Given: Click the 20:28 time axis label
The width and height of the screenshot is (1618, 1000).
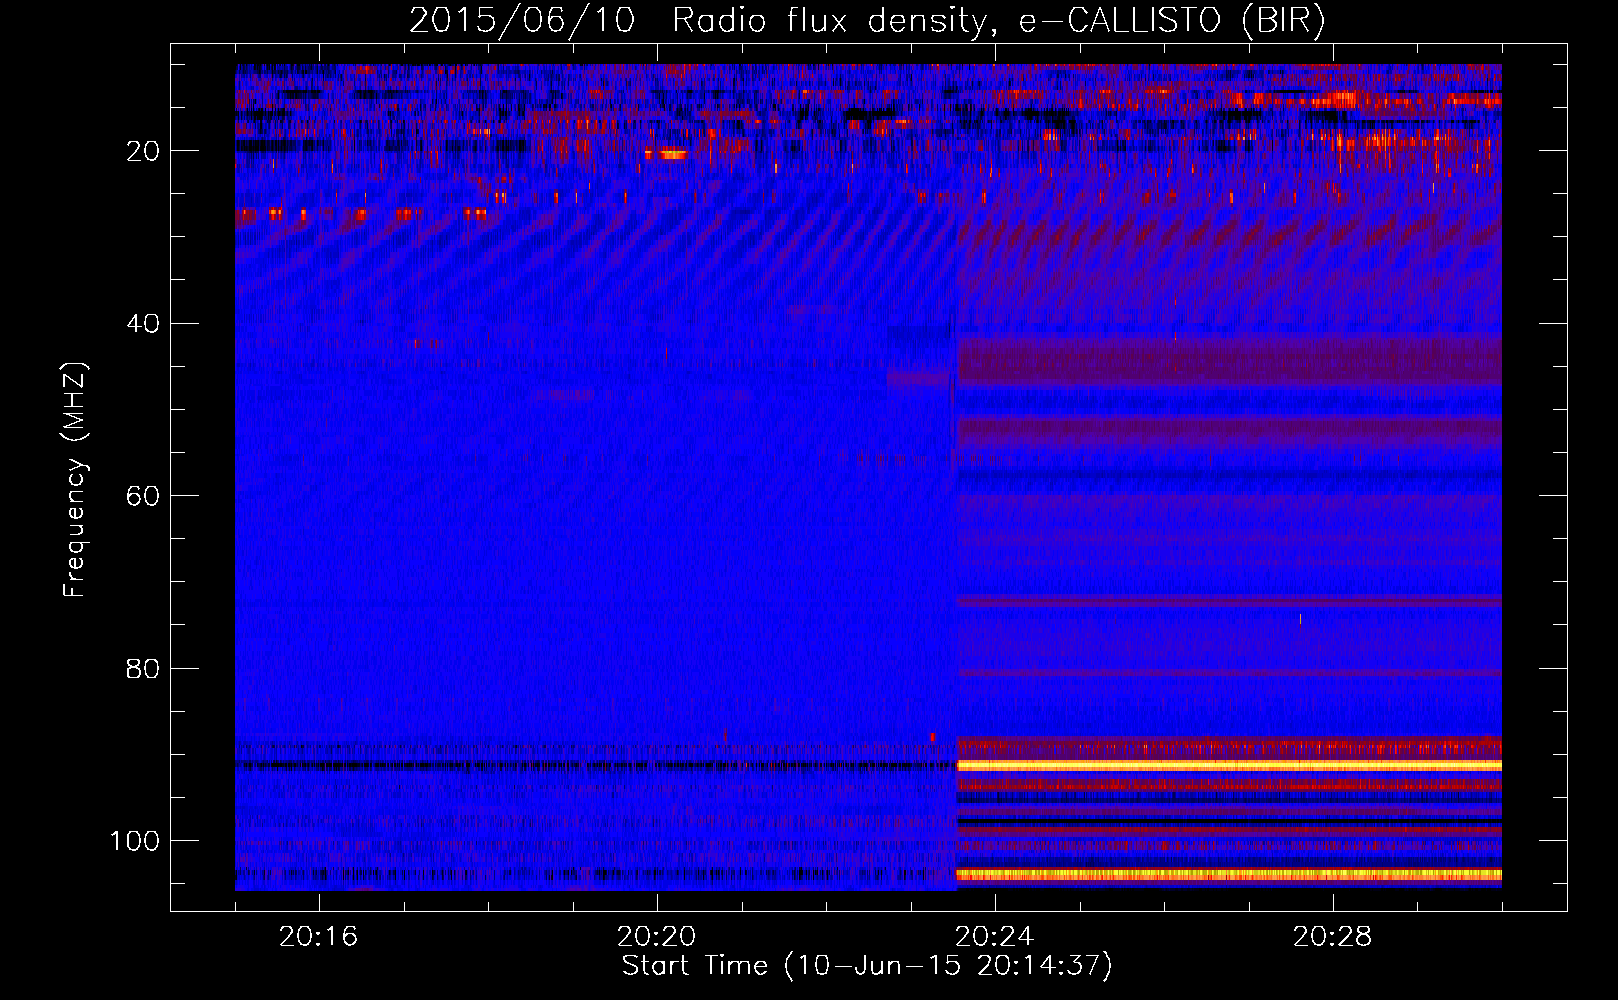Looking at the screenshot, I should [x=1332, y=937].
